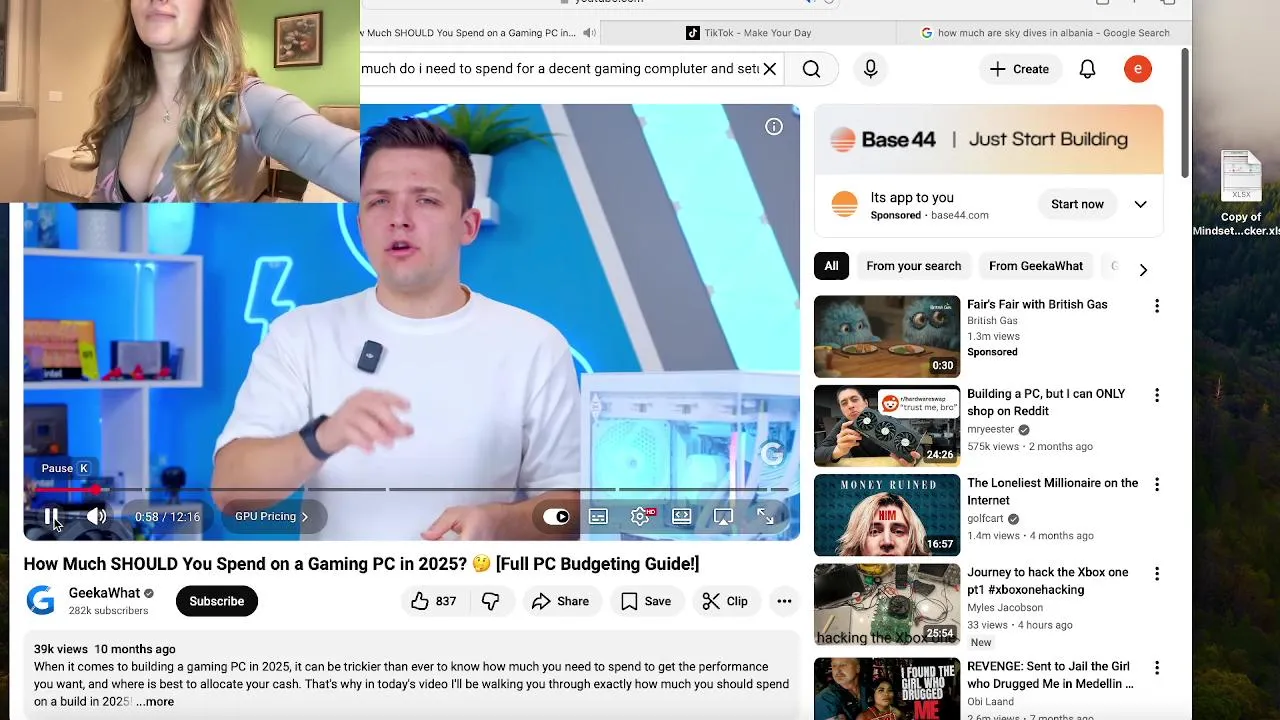
Task: Expand the Base44 ad chevron
Action: coord(1140,204)
